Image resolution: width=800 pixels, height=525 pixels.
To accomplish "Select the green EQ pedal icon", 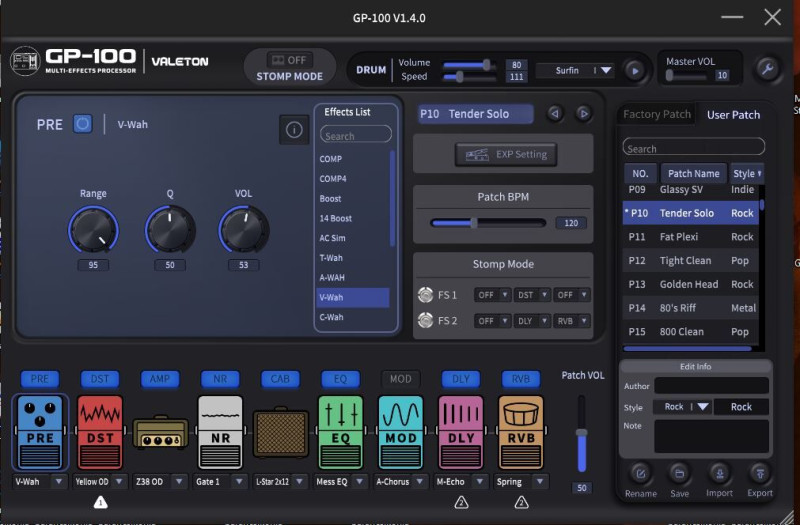I will point(340,432).
